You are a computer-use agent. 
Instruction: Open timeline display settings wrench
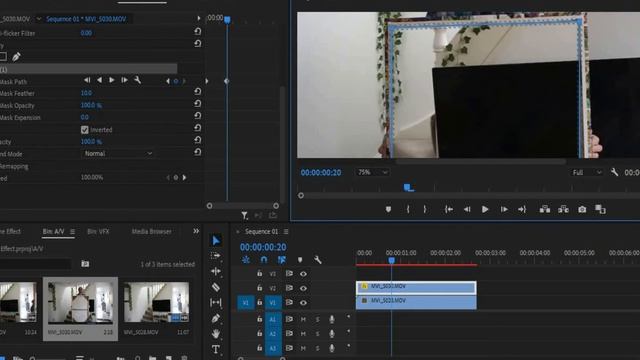coord(318,260)
